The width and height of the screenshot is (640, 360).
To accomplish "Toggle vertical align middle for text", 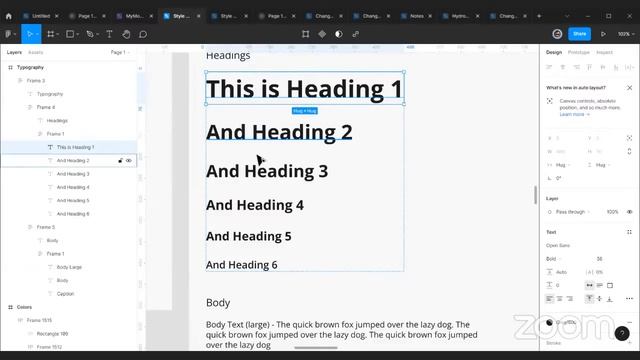I will pos(600,299).
